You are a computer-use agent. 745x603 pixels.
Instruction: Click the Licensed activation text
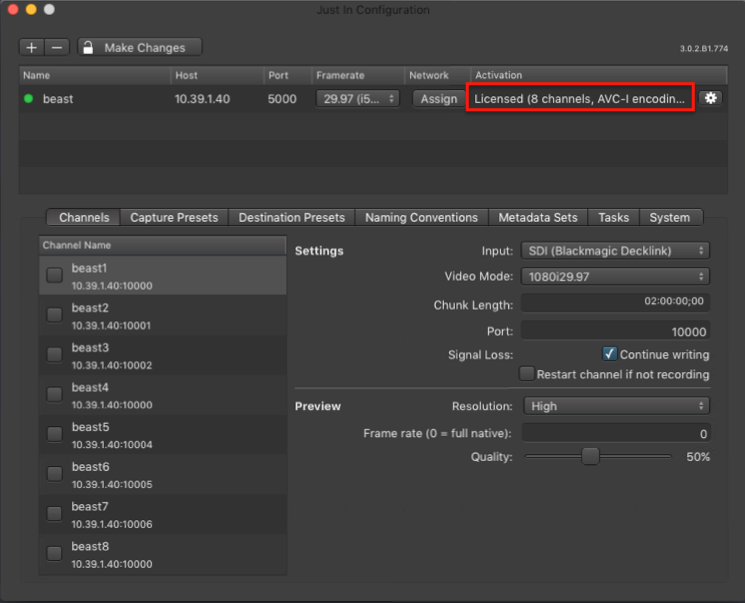tap(580, 98)
